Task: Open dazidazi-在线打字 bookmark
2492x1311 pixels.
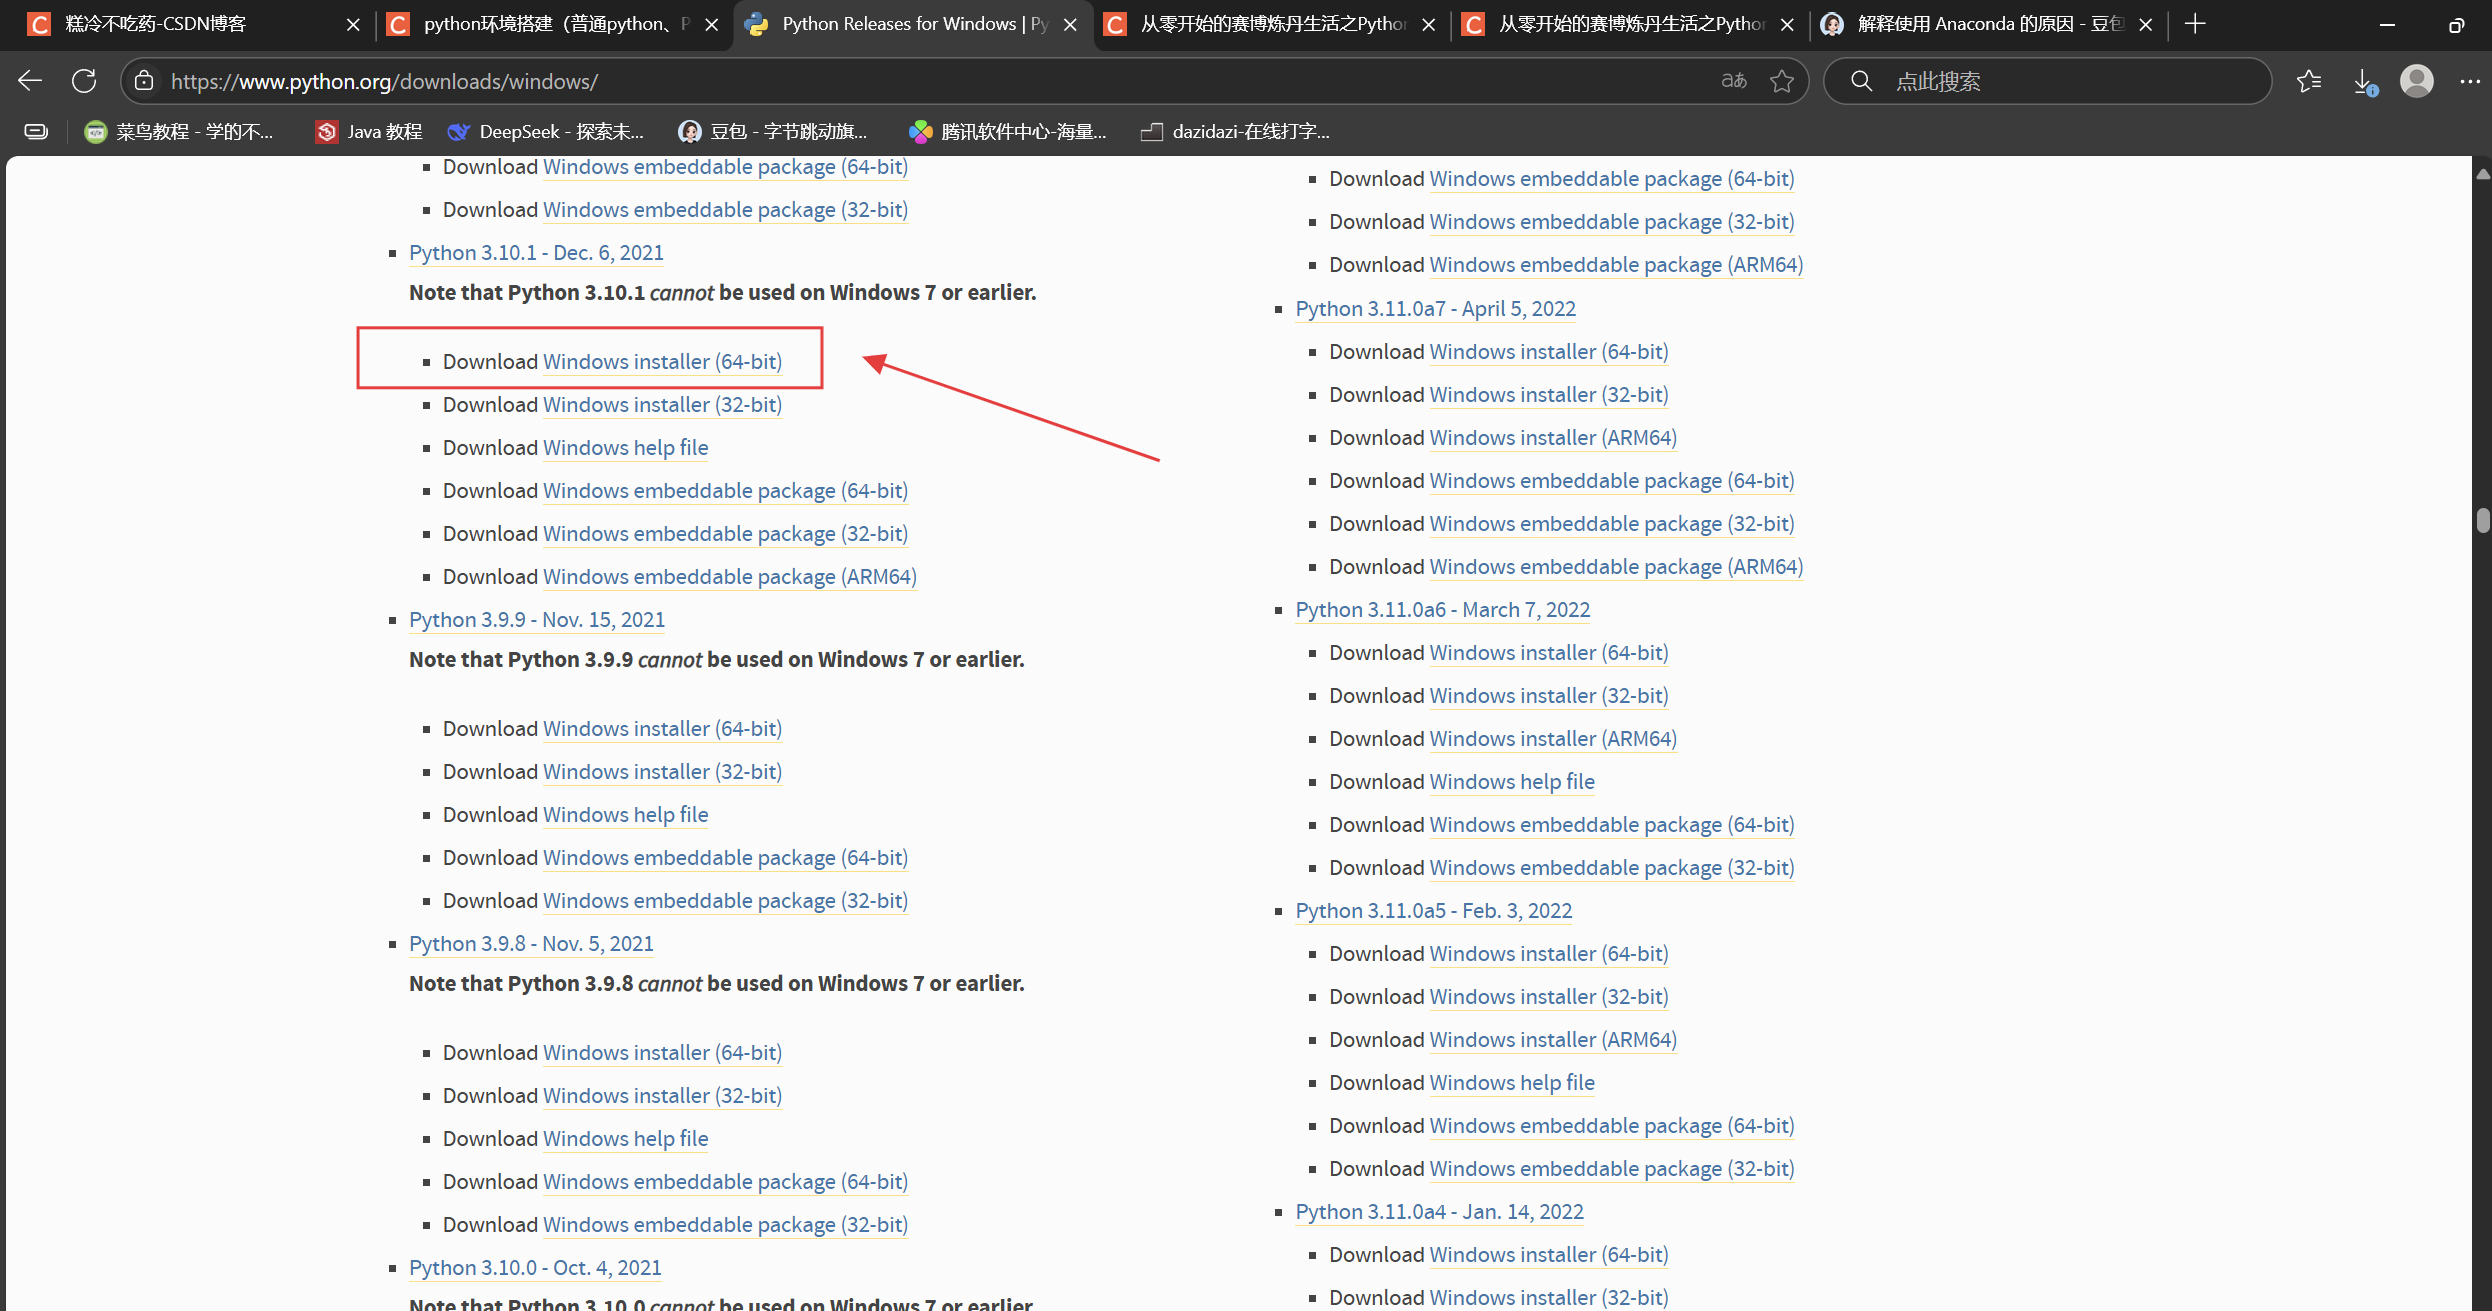Action: click(x=1236, y=131)
